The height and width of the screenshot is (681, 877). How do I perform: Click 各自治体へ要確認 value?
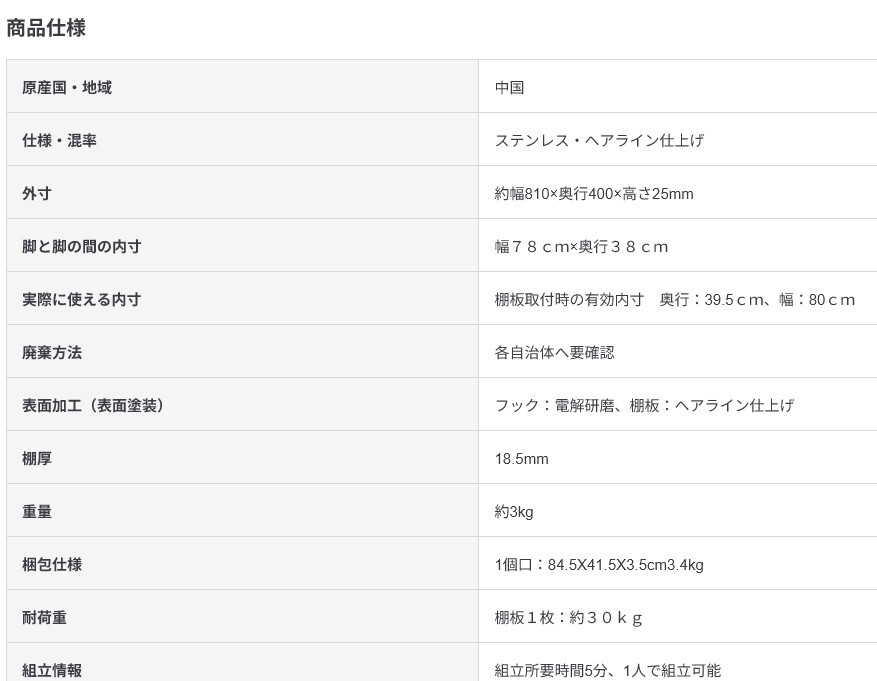coord(554,352)
